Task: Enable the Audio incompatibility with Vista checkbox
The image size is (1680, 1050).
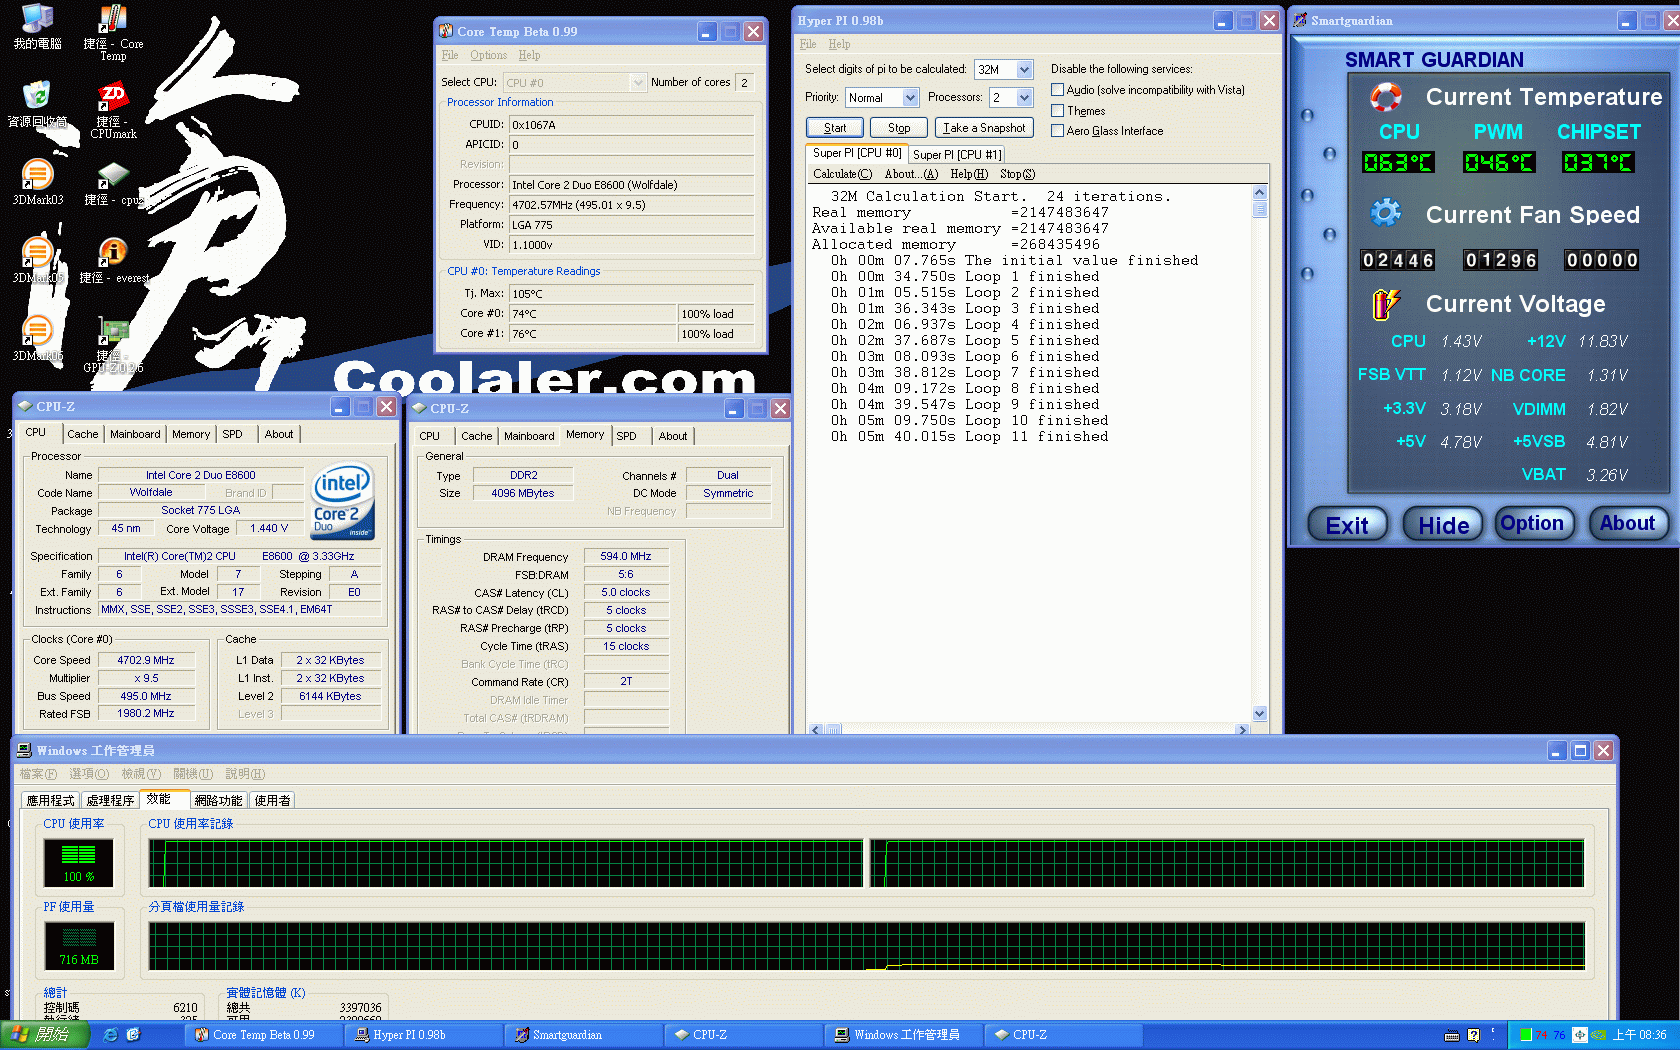Action: pyautogui.click(x=1057, y=90)
